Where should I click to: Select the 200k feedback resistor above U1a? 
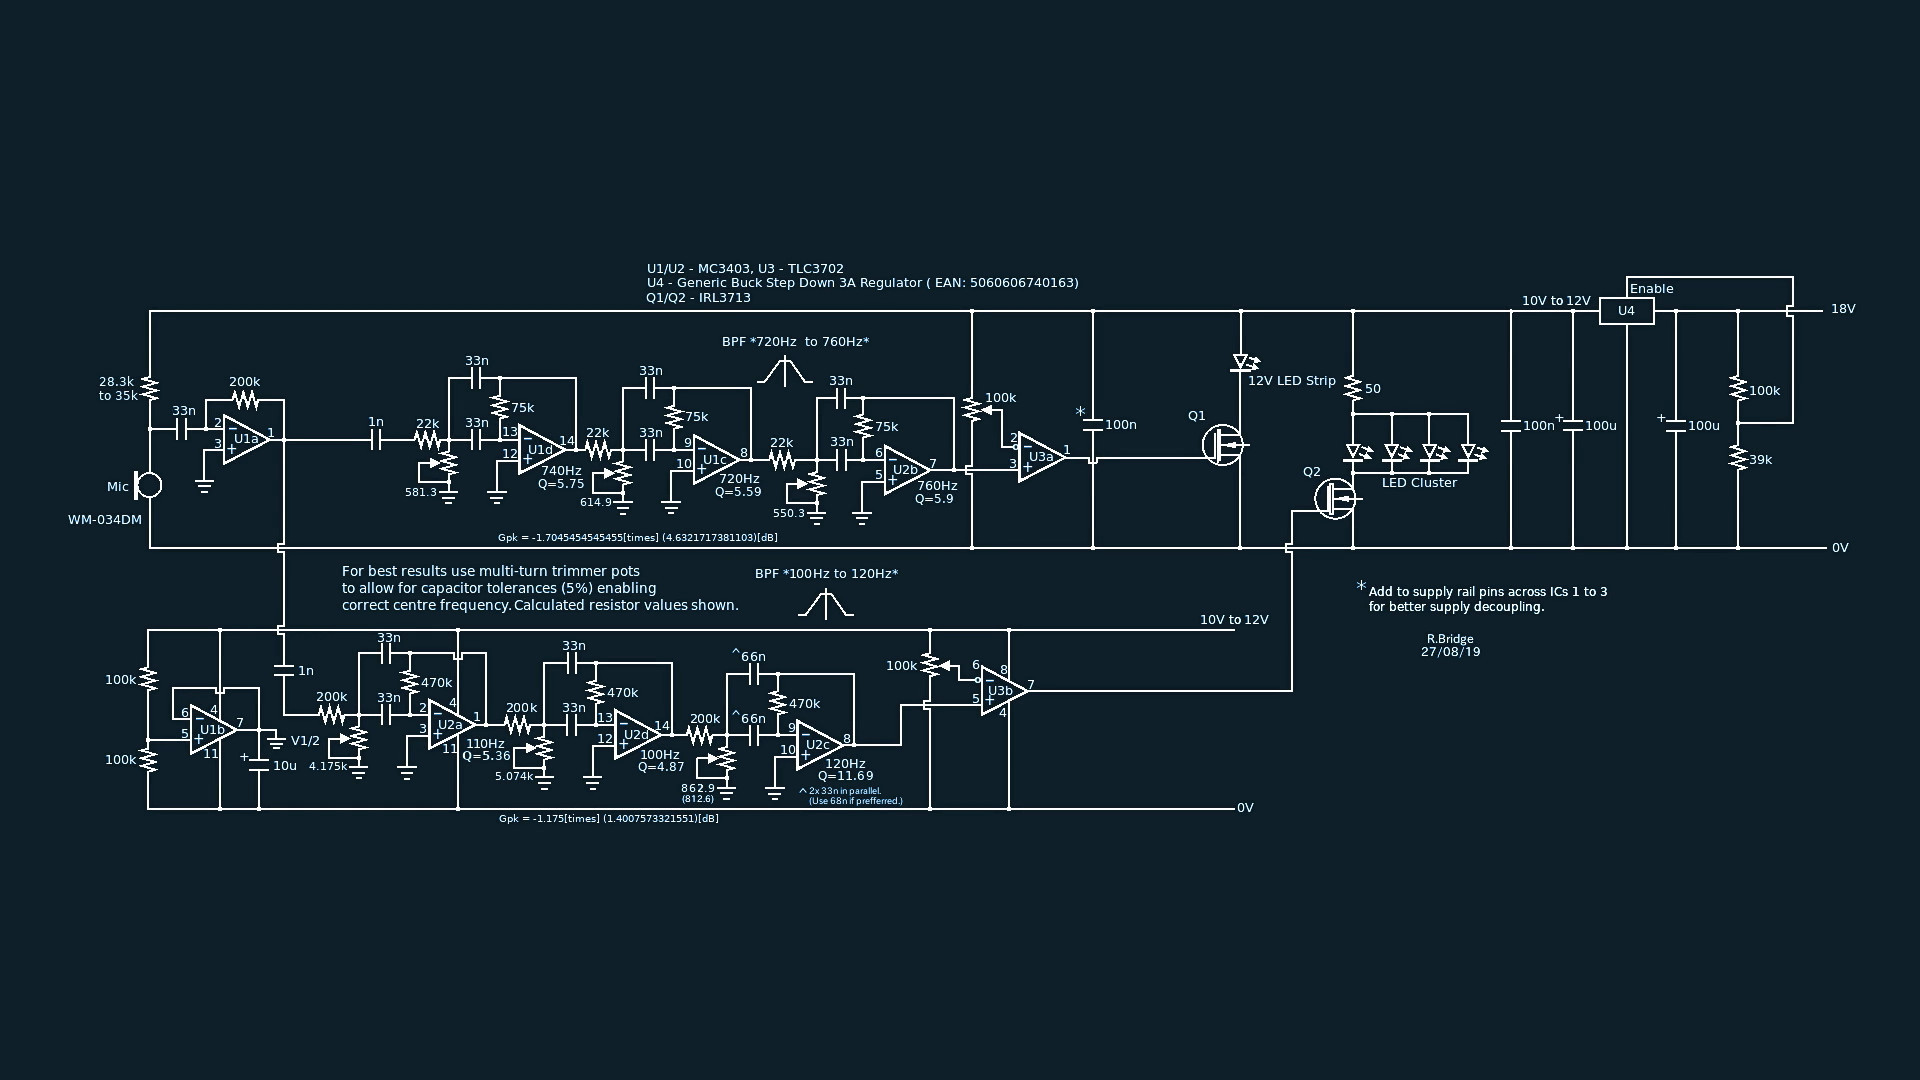(x=245, y=401)
